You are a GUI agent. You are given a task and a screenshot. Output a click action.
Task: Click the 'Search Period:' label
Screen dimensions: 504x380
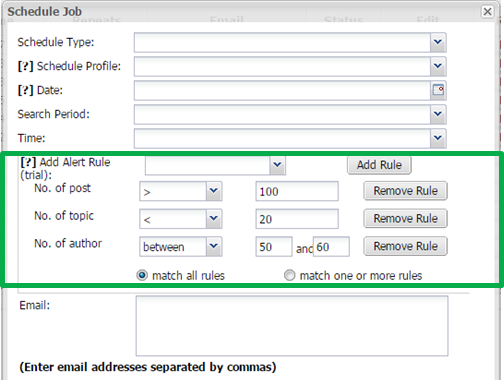click(53, 114)
